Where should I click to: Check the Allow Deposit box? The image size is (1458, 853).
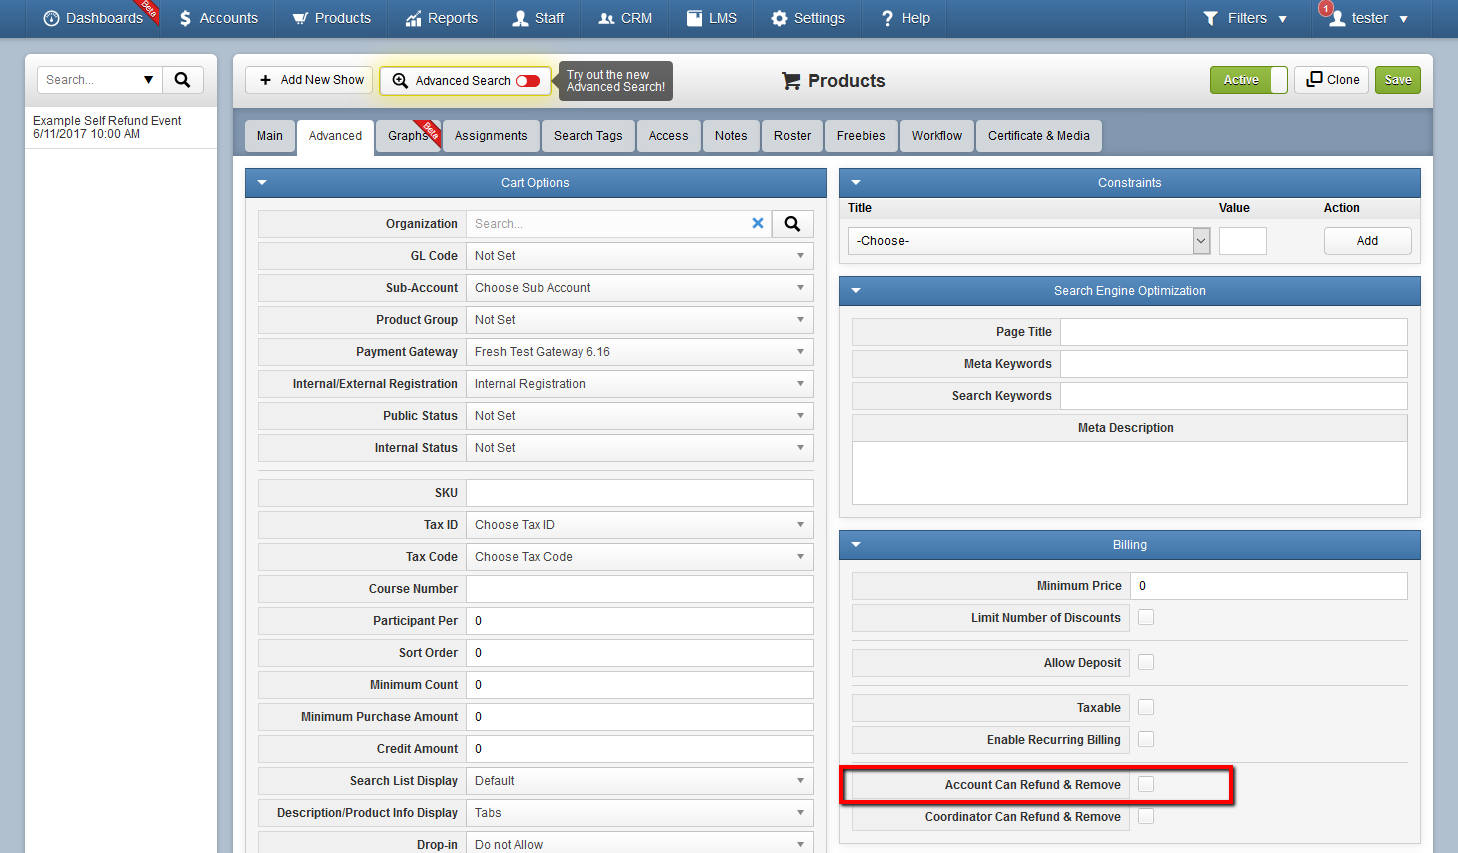coord(1146,662)
